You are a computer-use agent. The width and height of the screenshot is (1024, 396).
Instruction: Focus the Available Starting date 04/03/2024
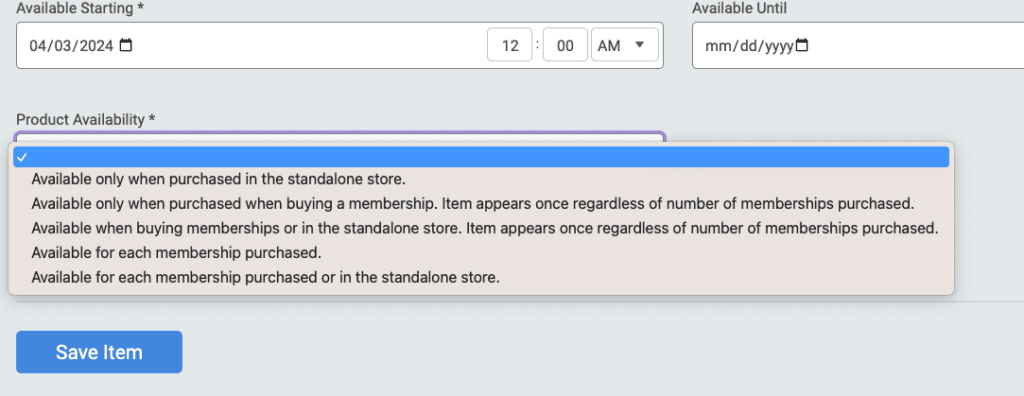coord(71,46)
